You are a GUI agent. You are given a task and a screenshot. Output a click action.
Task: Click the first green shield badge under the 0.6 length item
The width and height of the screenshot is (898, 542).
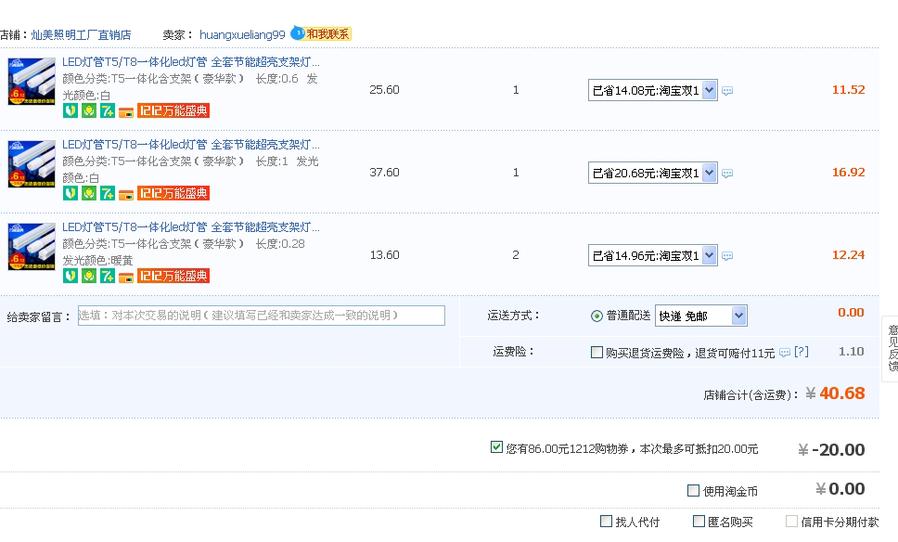(x=70, y=110)
